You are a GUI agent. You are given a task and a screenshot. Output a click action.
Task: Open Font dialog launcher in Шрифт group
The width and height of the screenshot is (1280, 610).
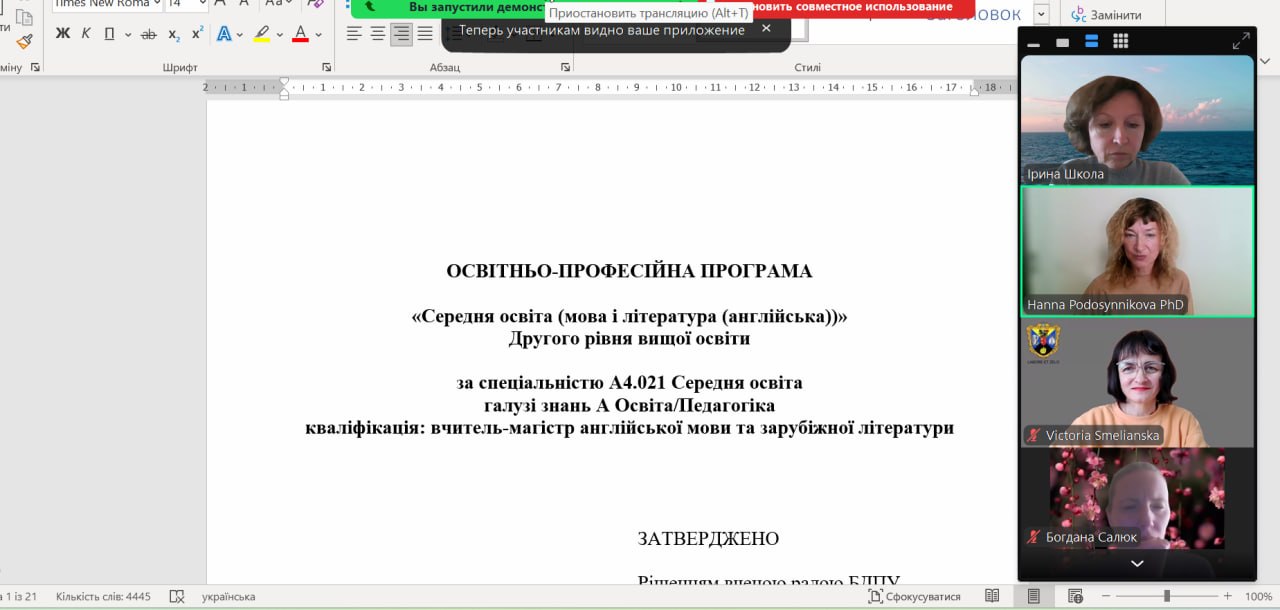[326, 67]
